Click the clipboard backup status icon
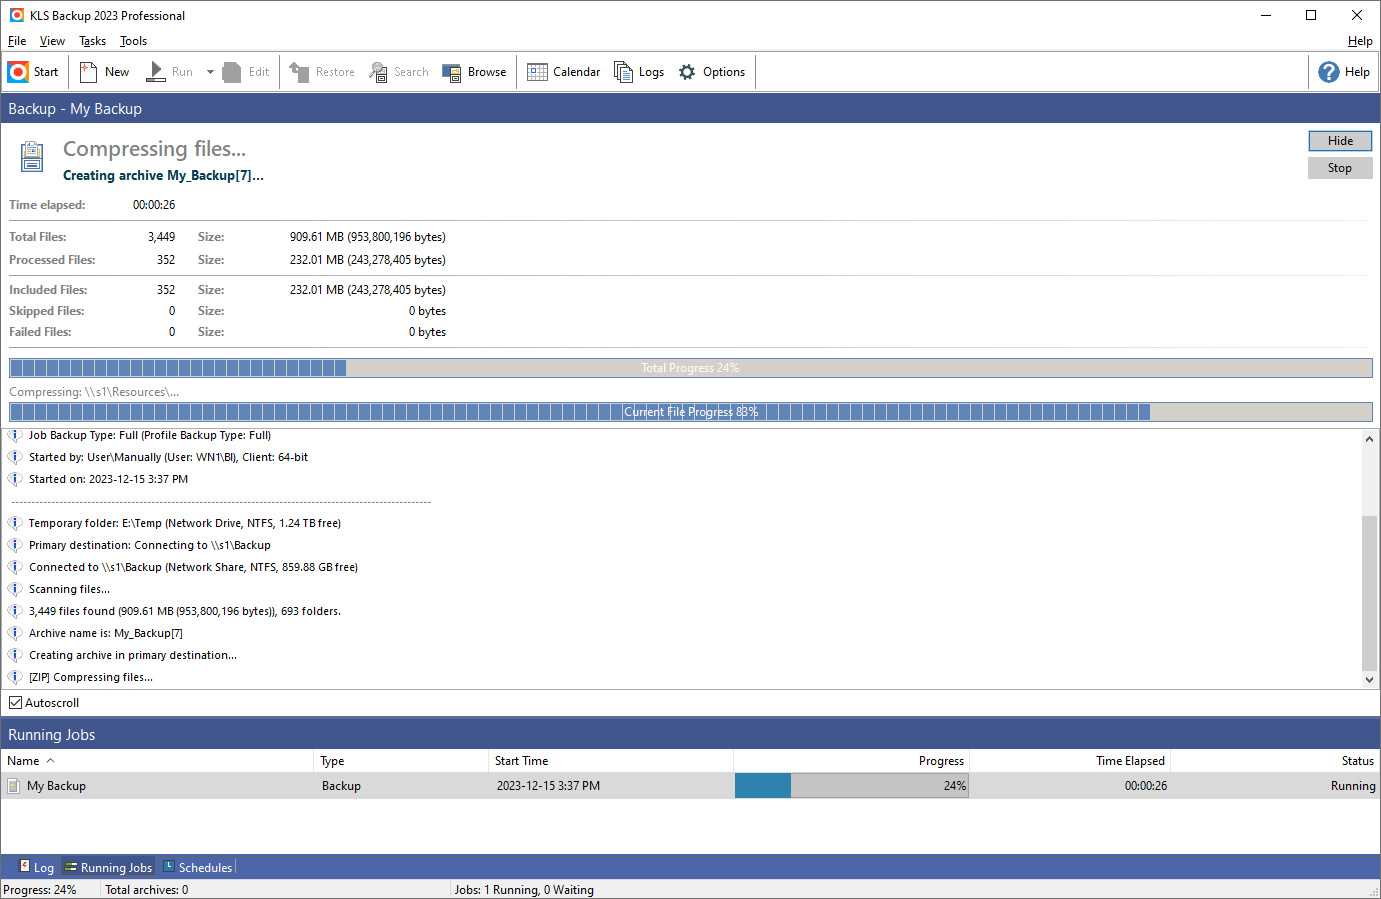The height and width of the screenshot is (899, 1381). point(32,157)
